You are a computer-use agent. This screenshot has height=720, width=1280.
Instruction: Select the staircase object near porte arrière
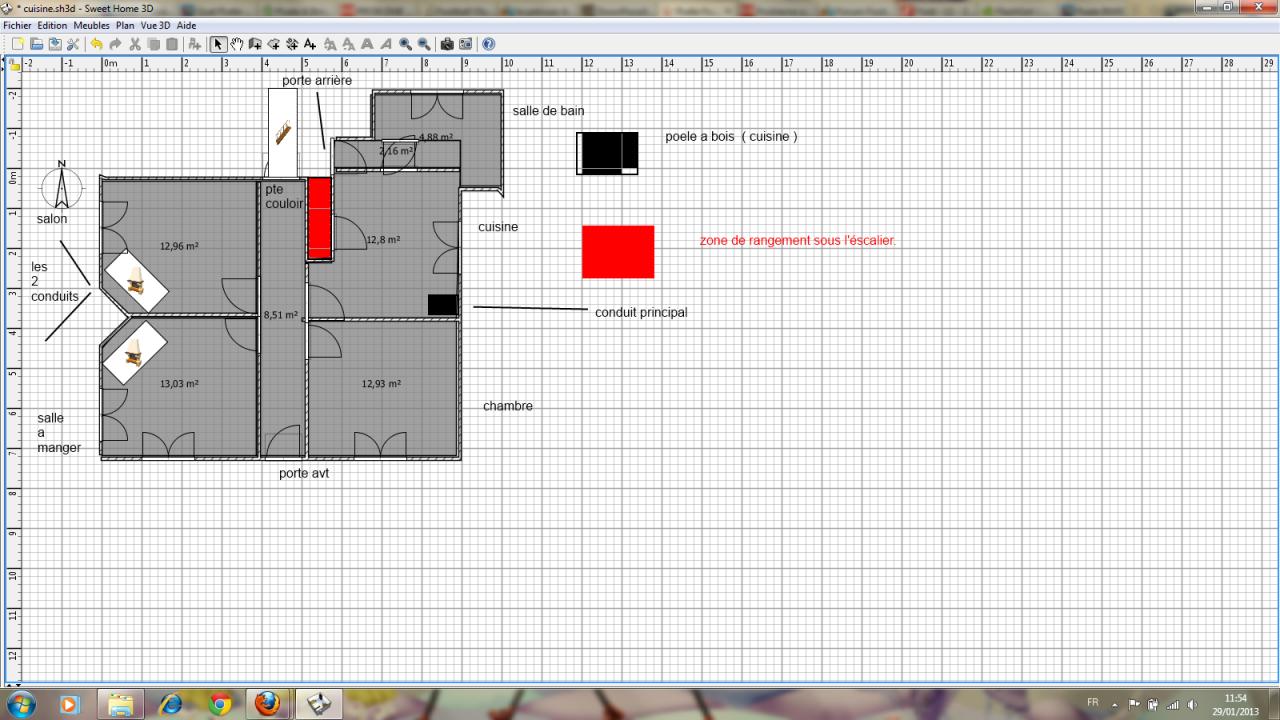tap(283, 133)
